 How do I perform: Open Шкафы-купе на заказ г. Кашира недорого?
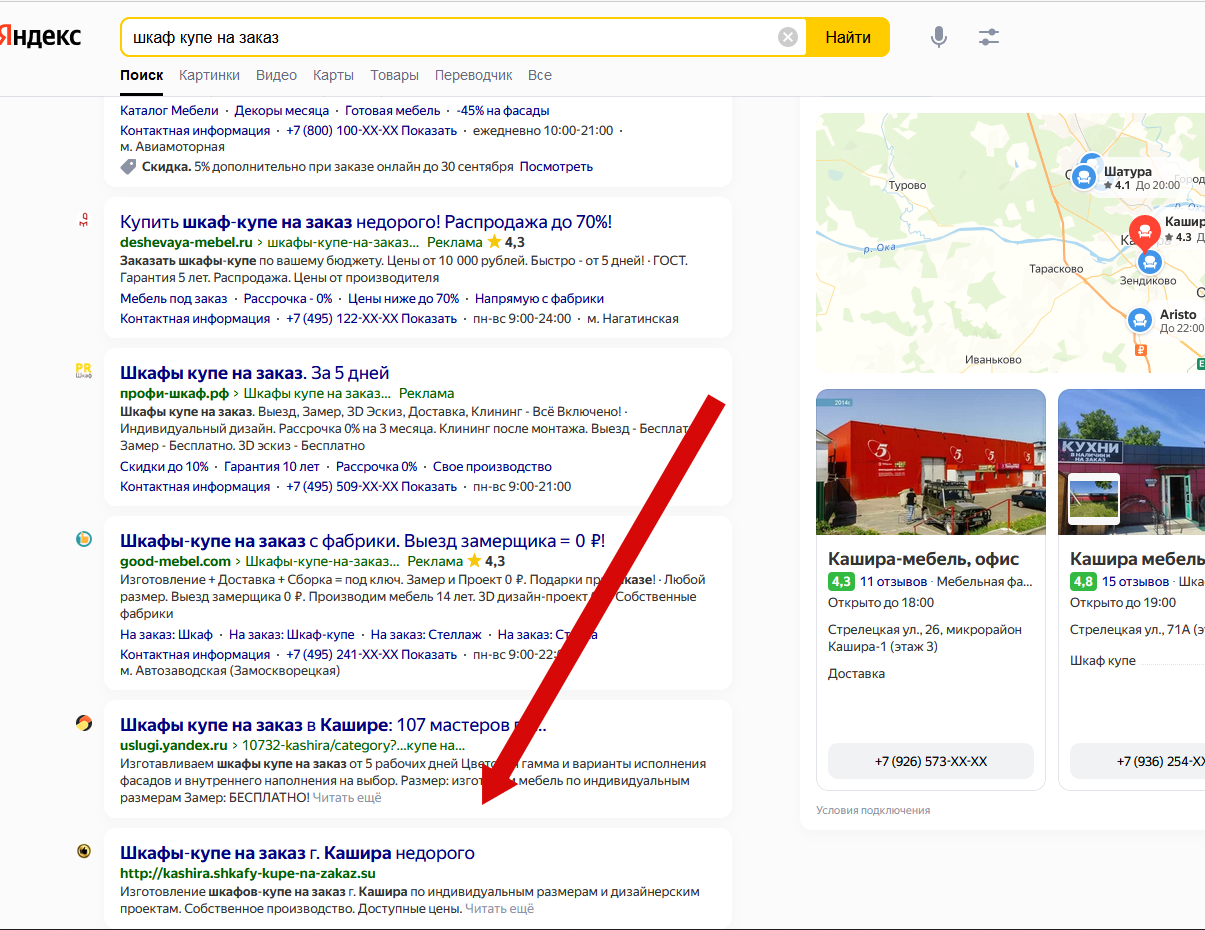[x=297, y=853]
